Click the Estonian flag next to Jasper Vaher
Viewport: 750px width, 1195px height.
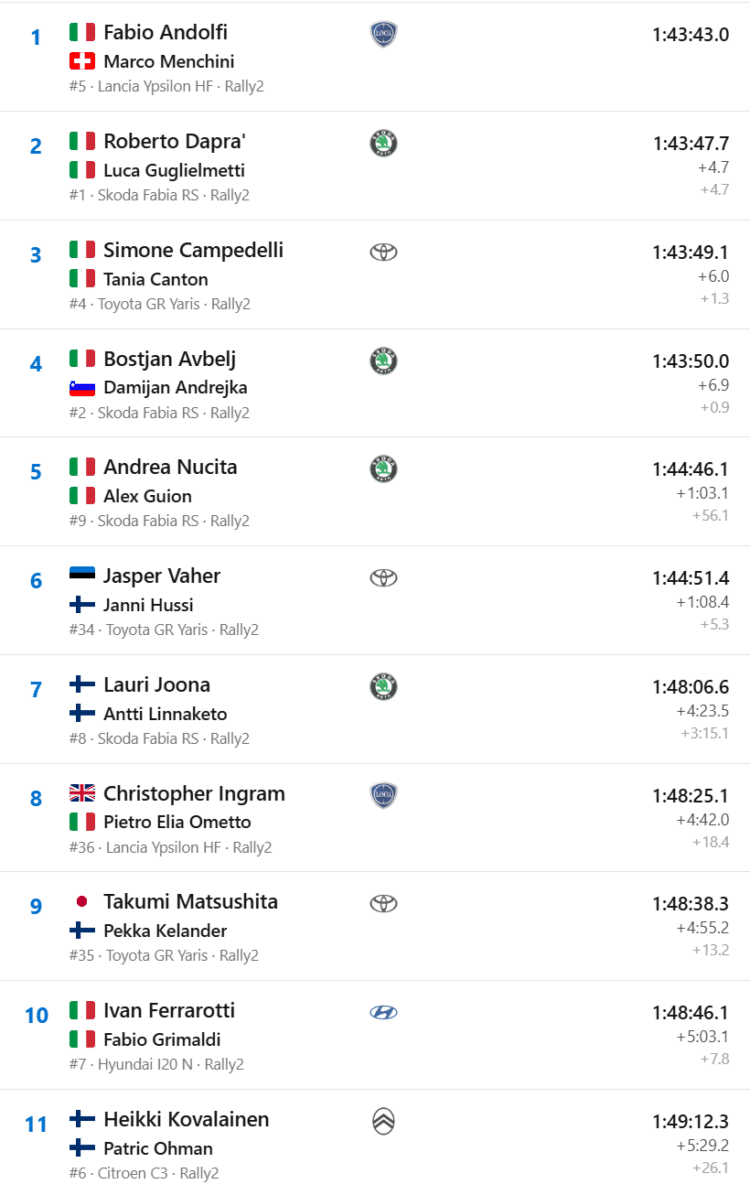click(82, 575)
